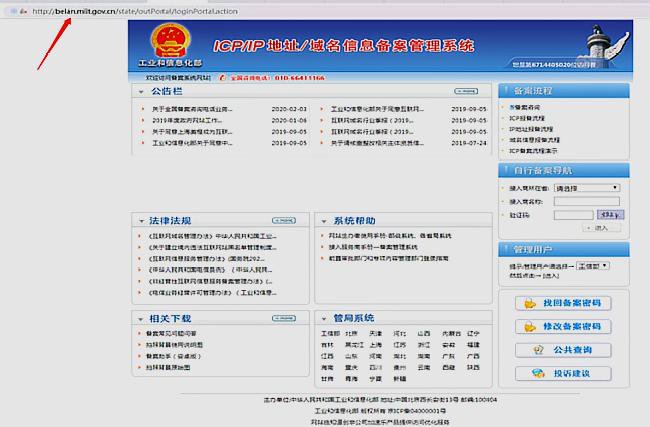Click the magnifier icon on 公共查询 button
Screen dimensions: 650x427
(538, 350)
